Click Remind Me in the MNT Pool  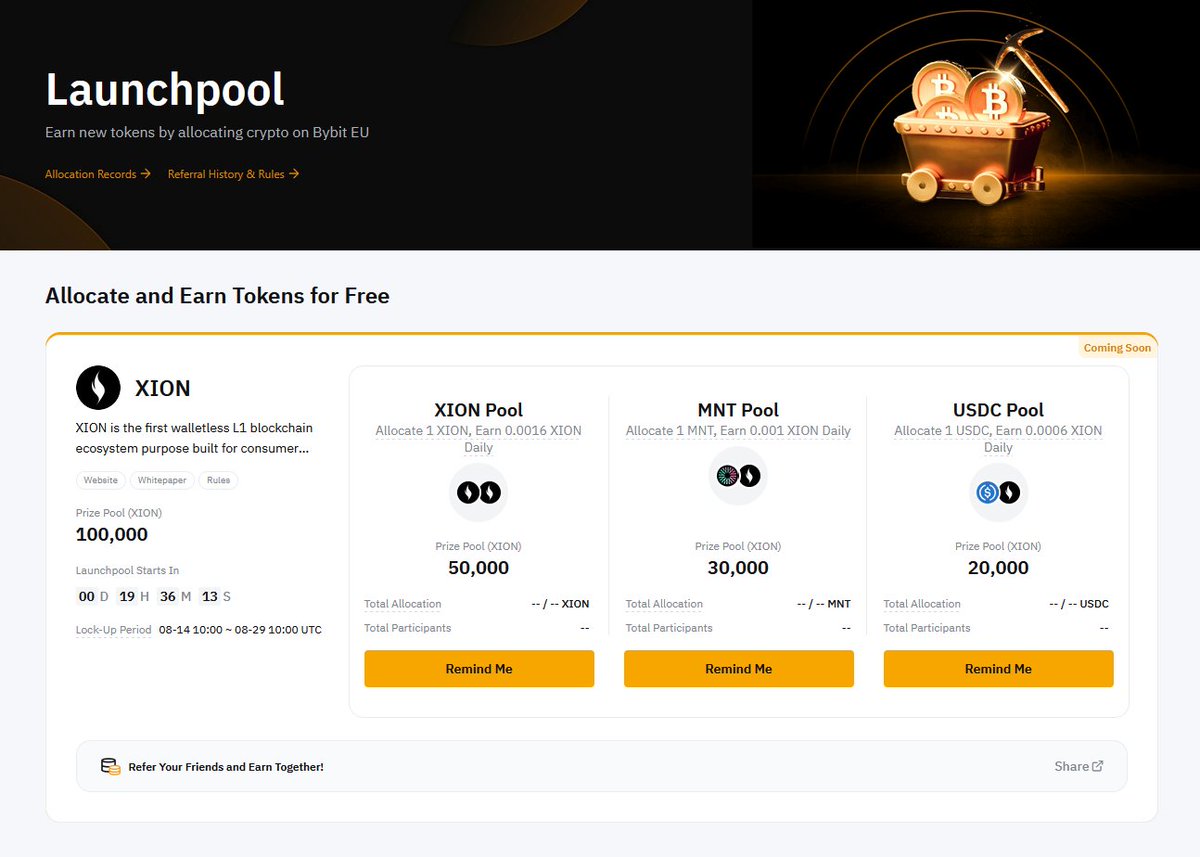click(739, 669)
